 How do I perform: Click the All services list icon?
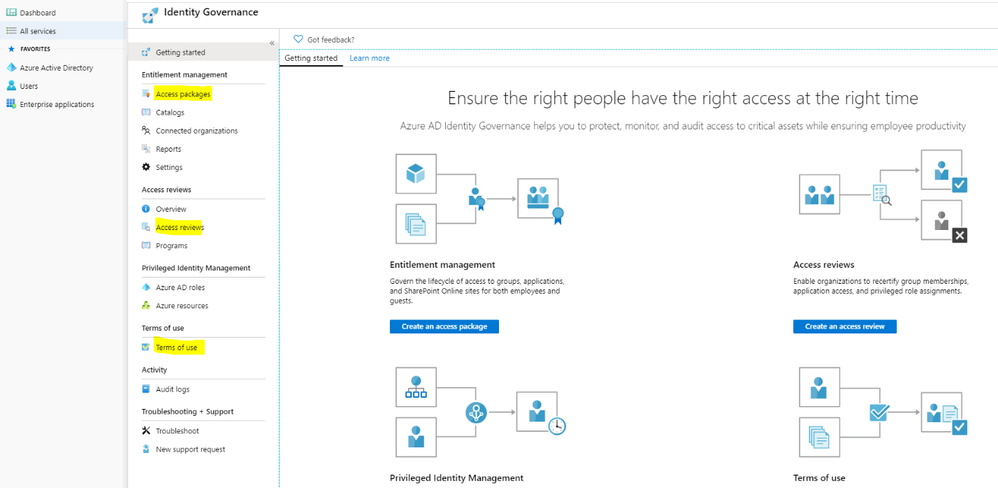tap(11, 31)
